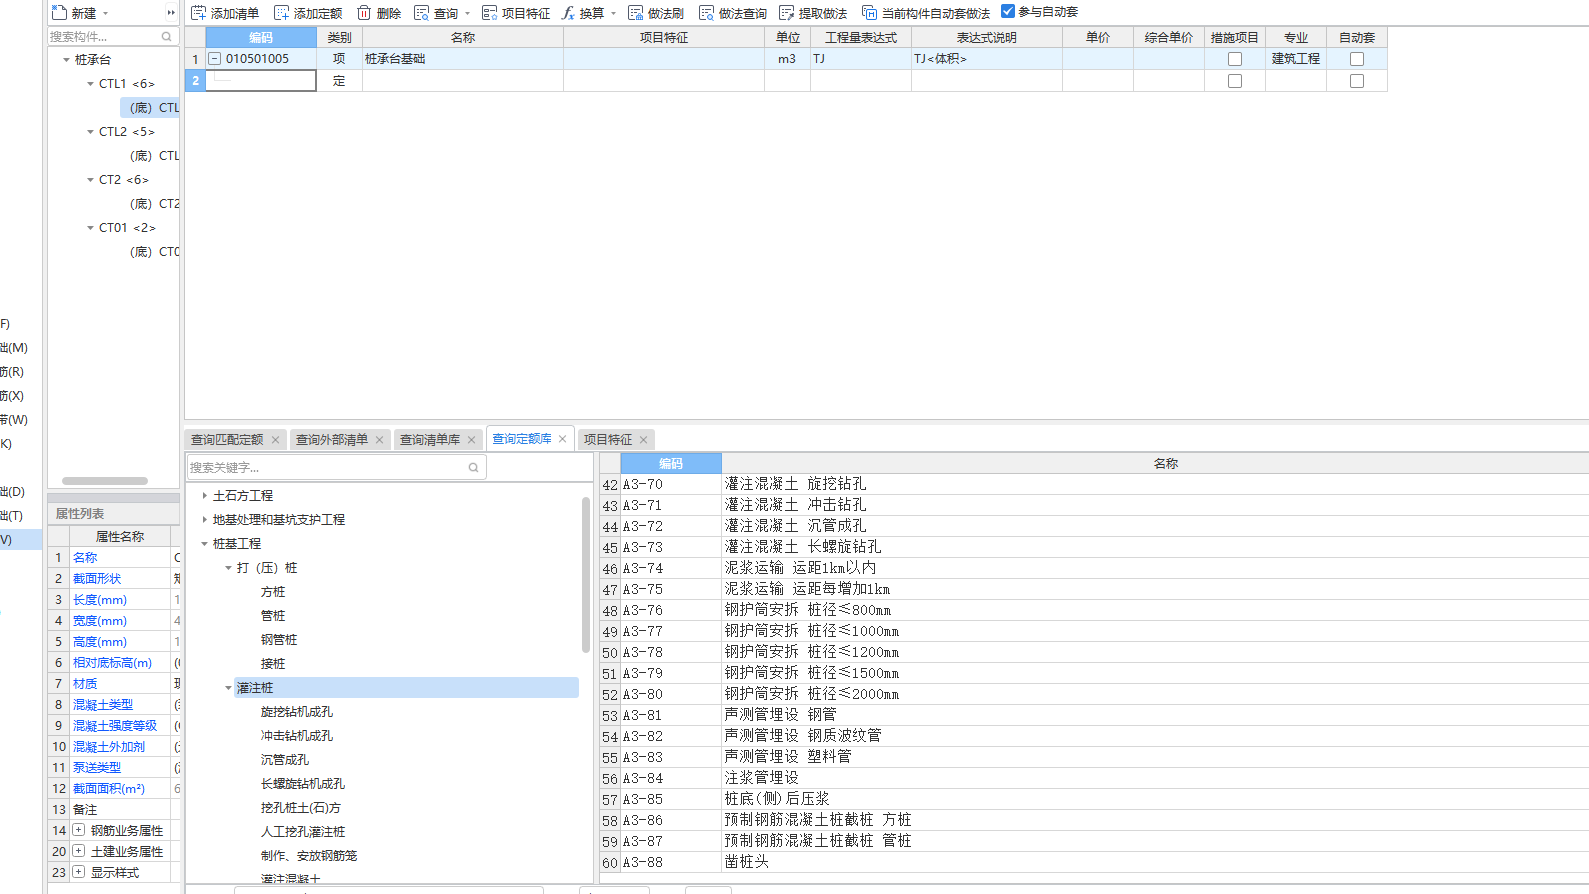This screenshot has width=1589, height=894.
Task: Click search icon in 搜索关键字 box
Action: pyautogui.click(x=473, y=467)
